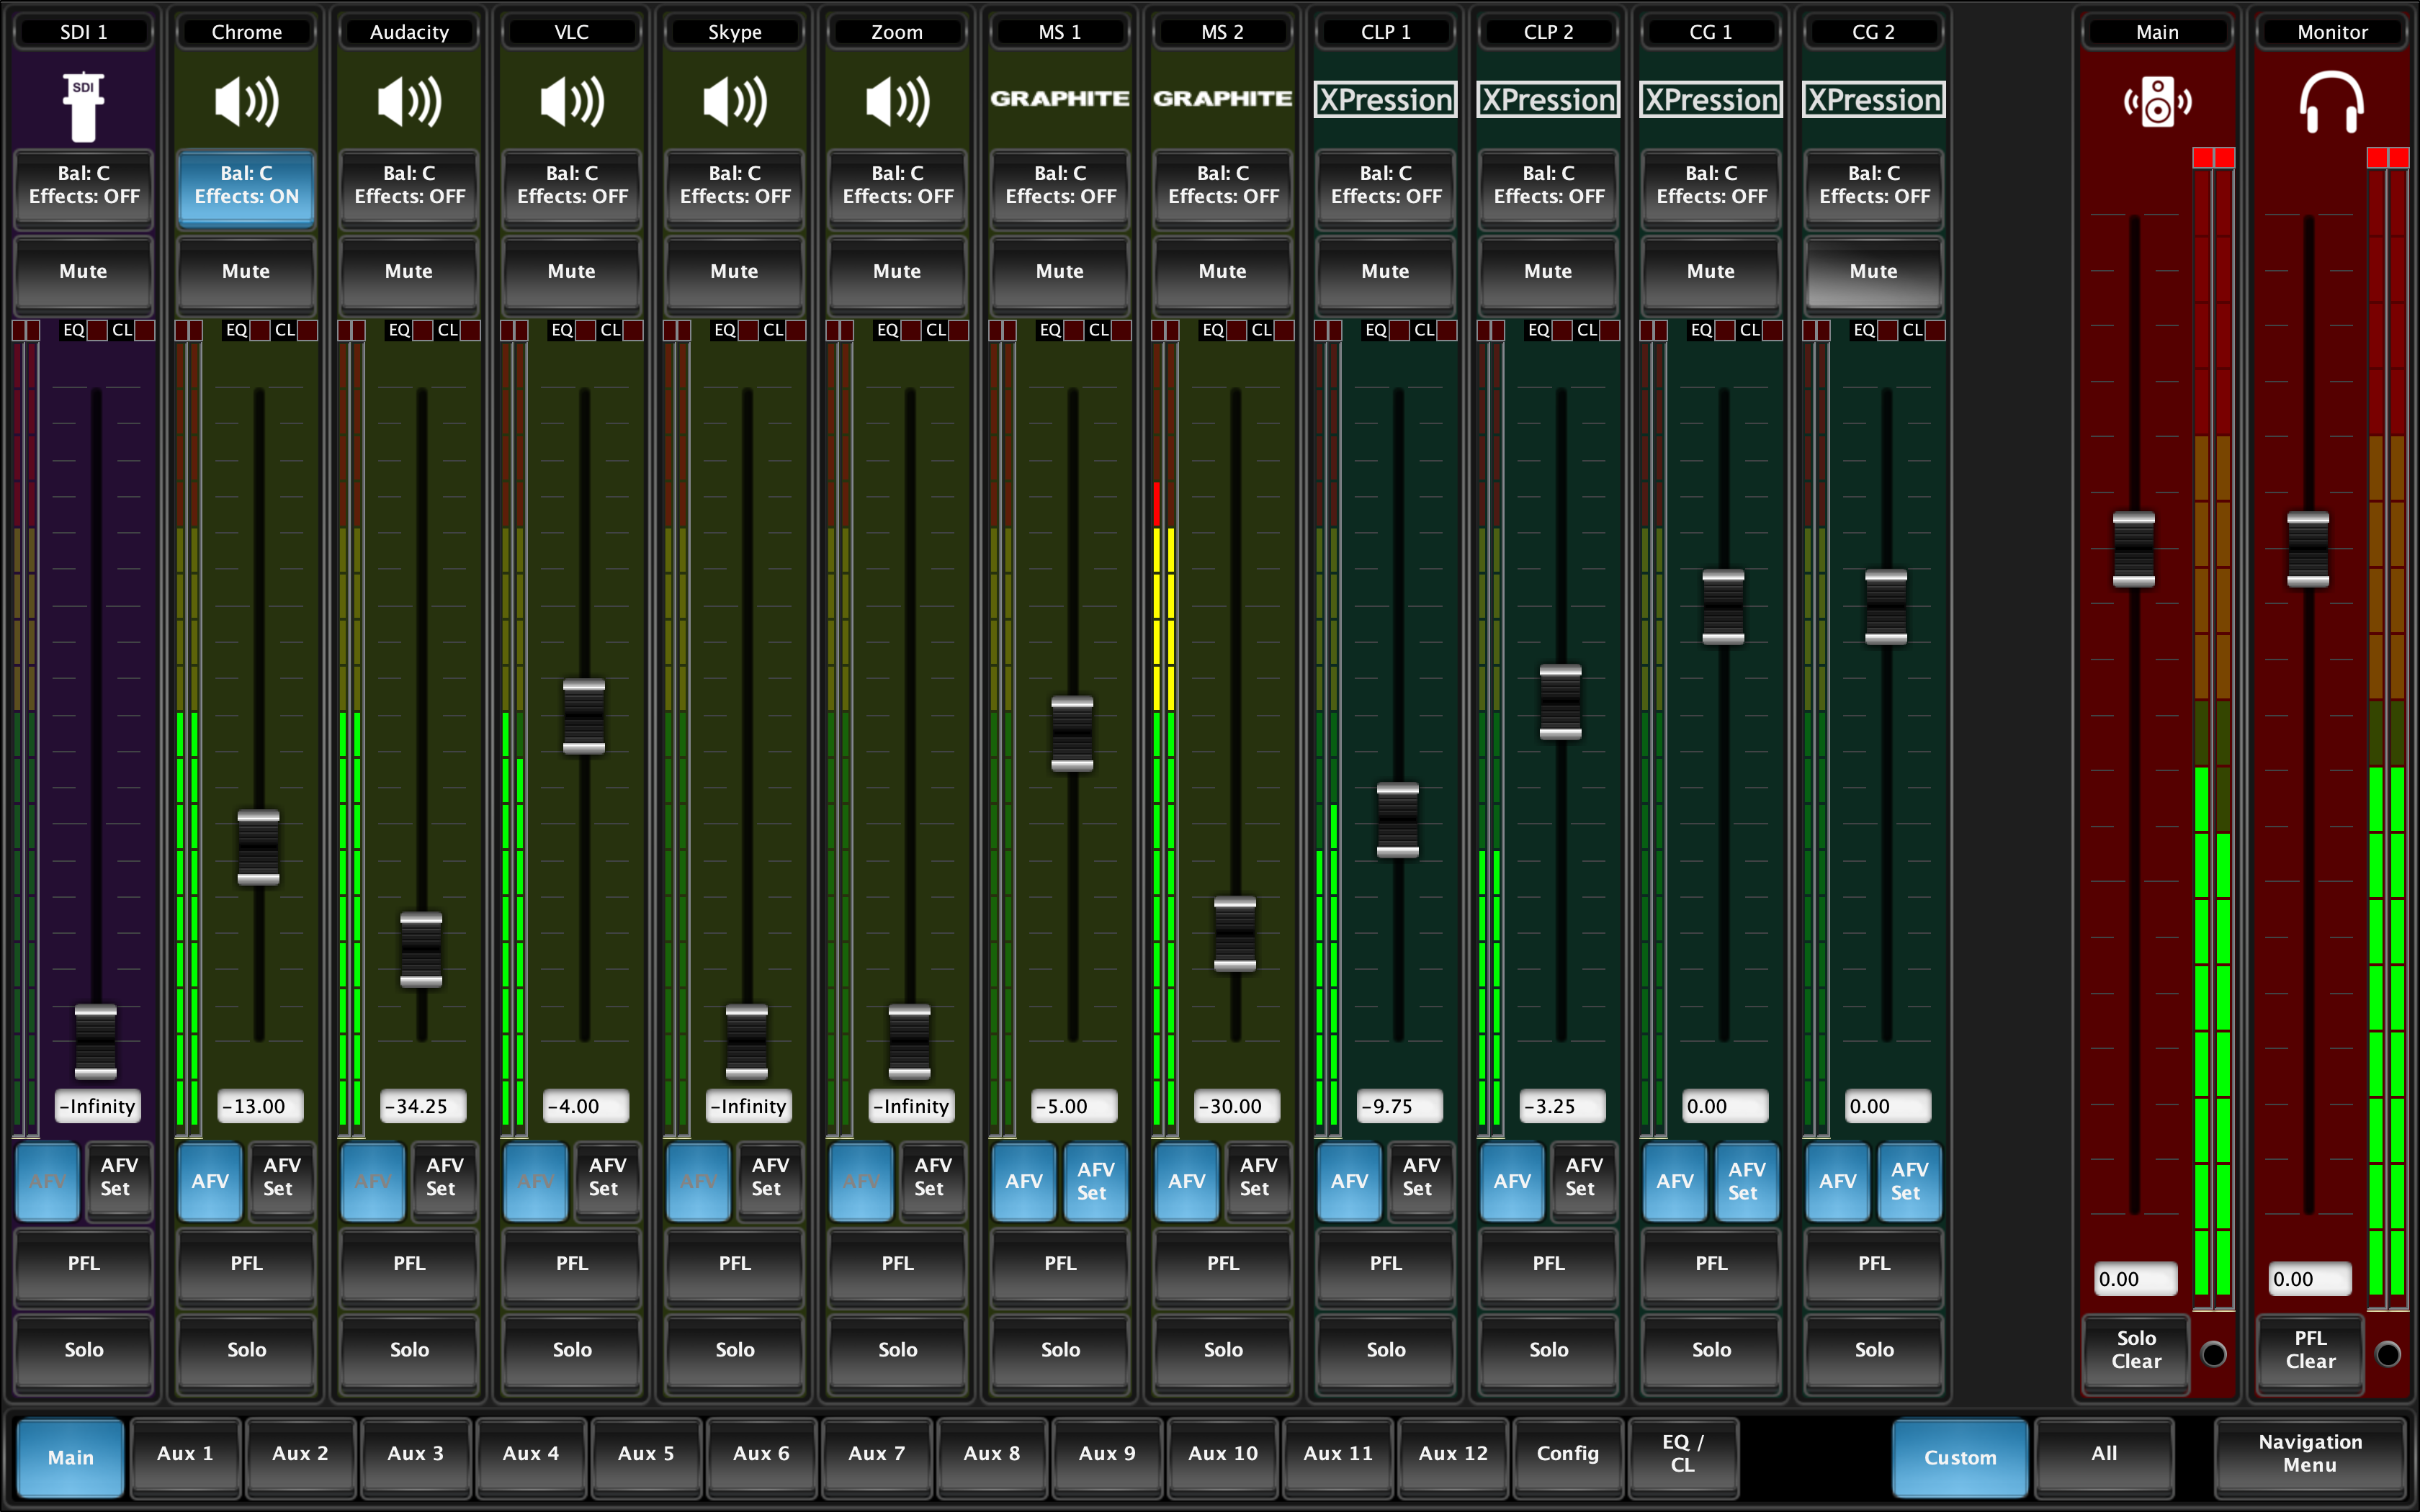2420x1512 pixels.
Task: Toggle Effects ON for Chrome channel
Action: (x=244, y=183)
